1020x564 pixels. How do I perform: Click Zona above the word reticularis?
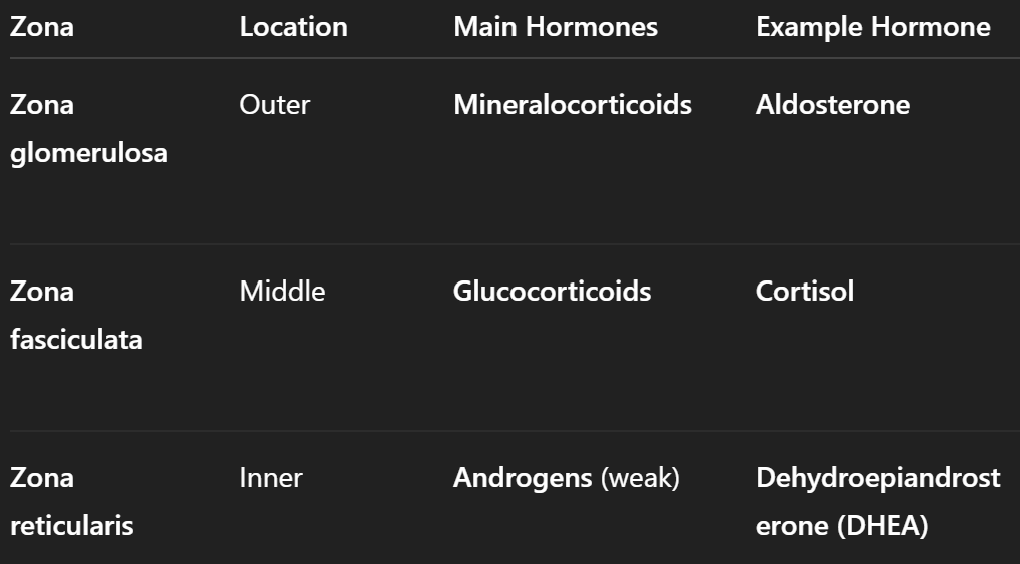pyautogui.click(x=42, y=478)
